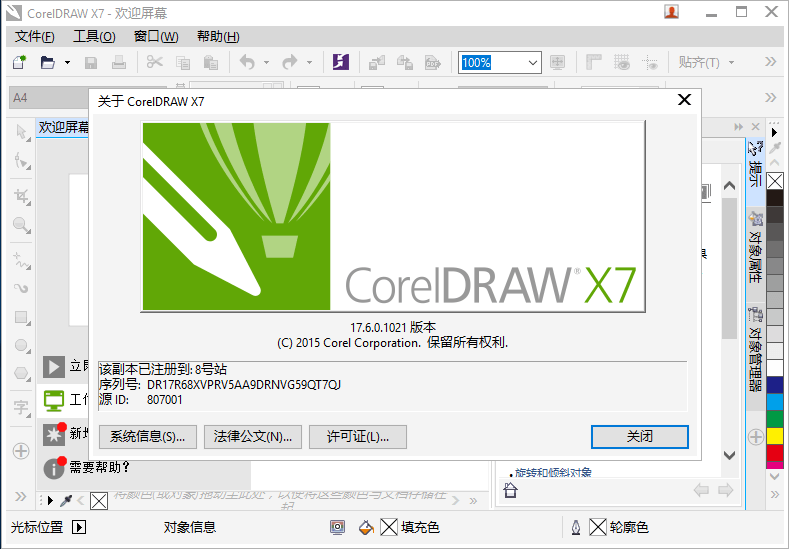Expand the Open recent dropdown arrow
The image size is (789, 549).
pos(67,63)
